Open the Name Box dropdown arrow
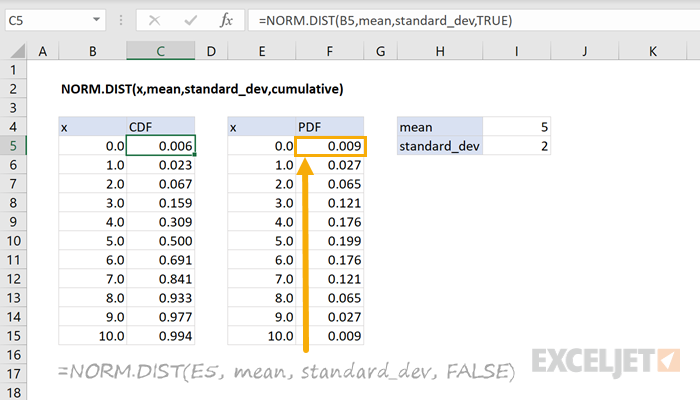Screen dimensions: 700x400 [96, 20]
